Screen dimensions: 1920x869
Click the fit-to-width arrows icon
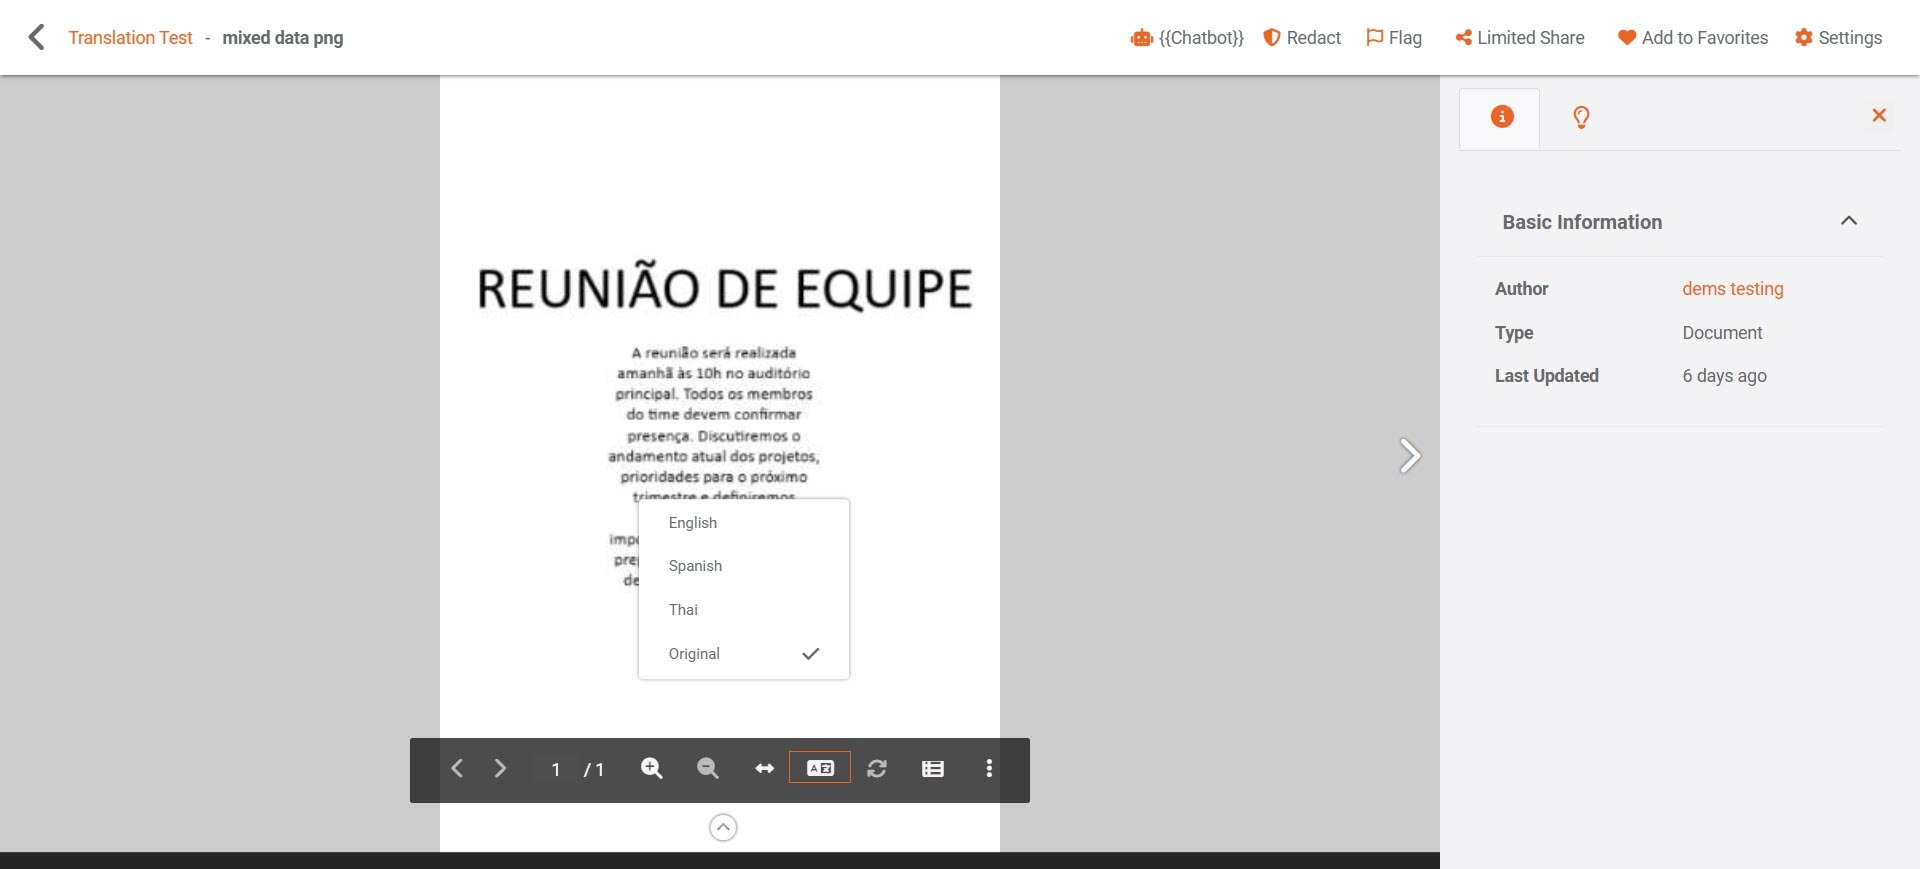pos(765,768)
